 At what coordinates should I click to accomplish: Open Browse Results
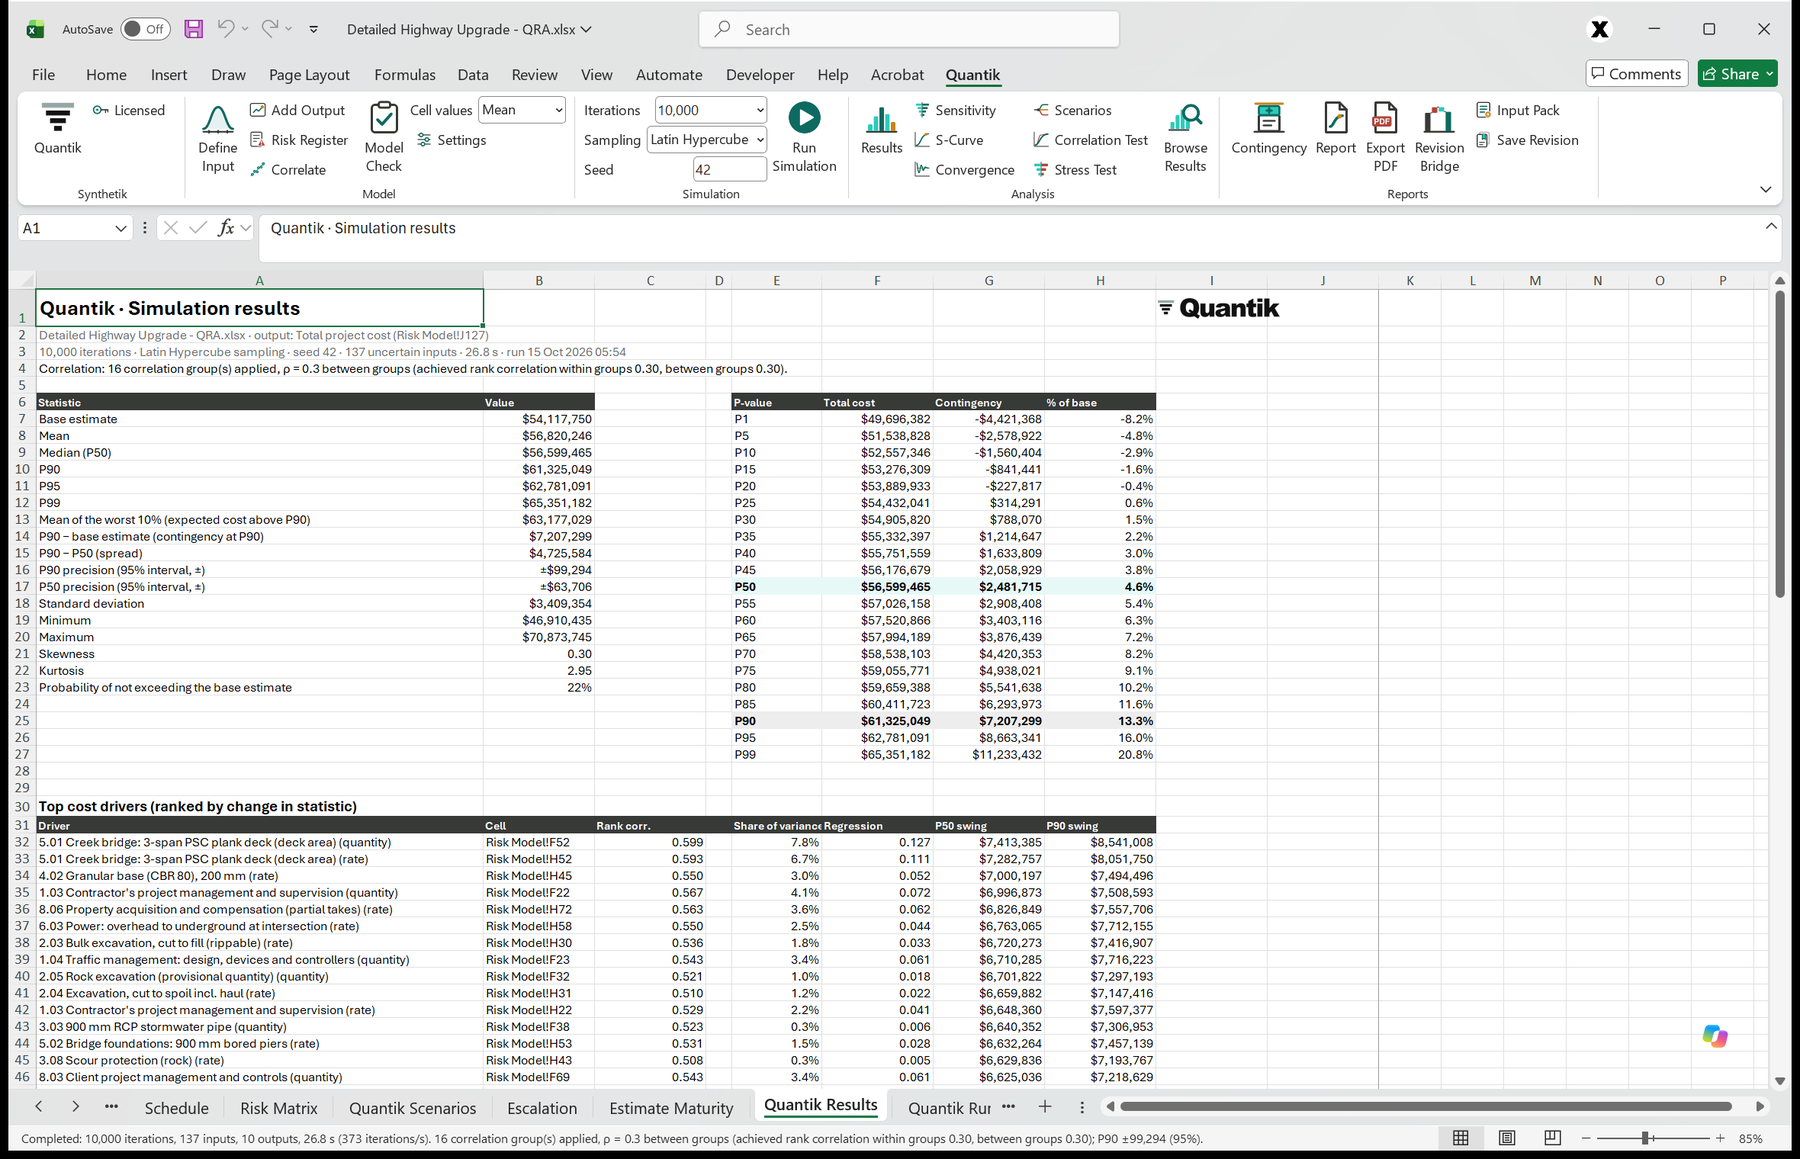(x=1185, y=139)
